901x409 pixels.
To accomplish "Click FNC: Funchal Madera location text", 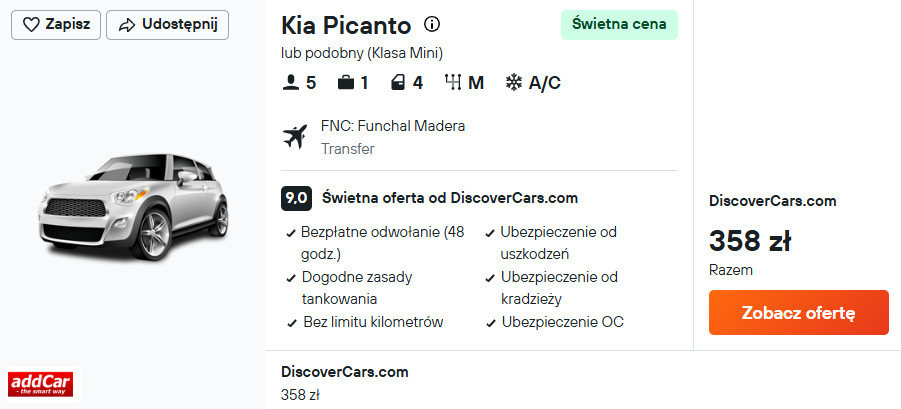I will coord(393,126).
